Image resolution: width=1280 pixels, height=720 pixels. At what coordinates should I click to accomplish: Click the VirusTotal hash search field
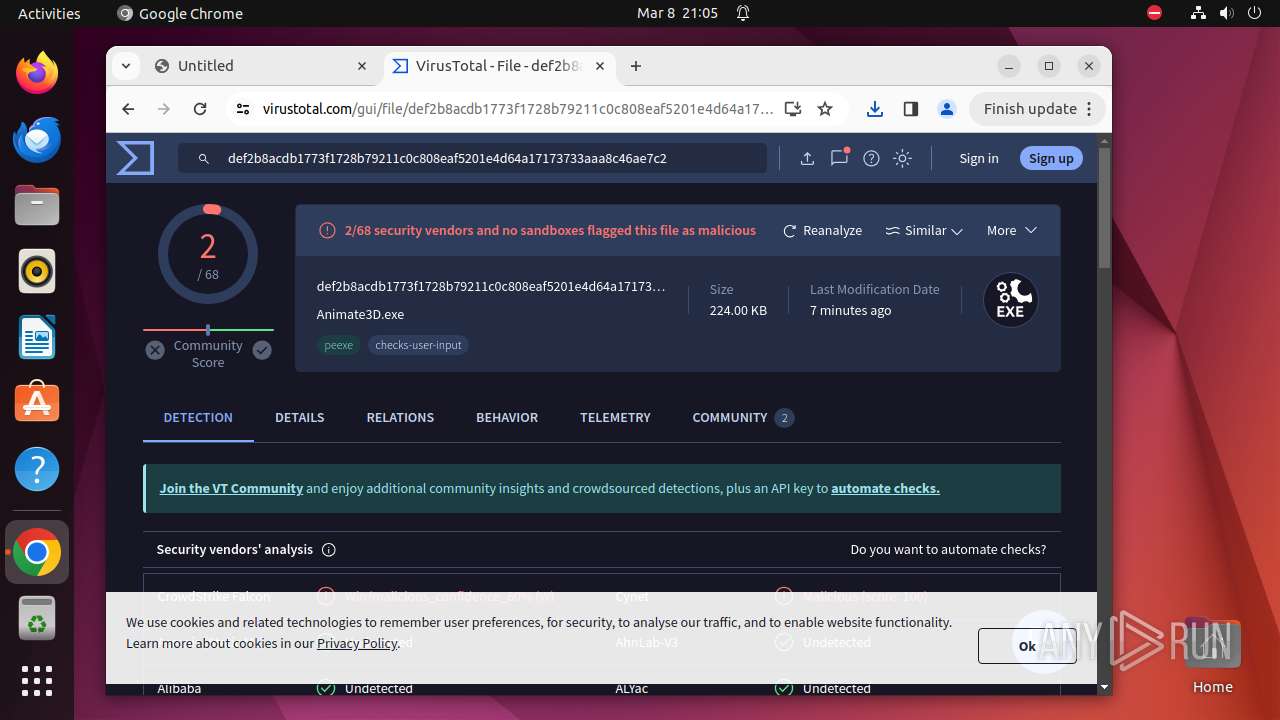point(472,158)
